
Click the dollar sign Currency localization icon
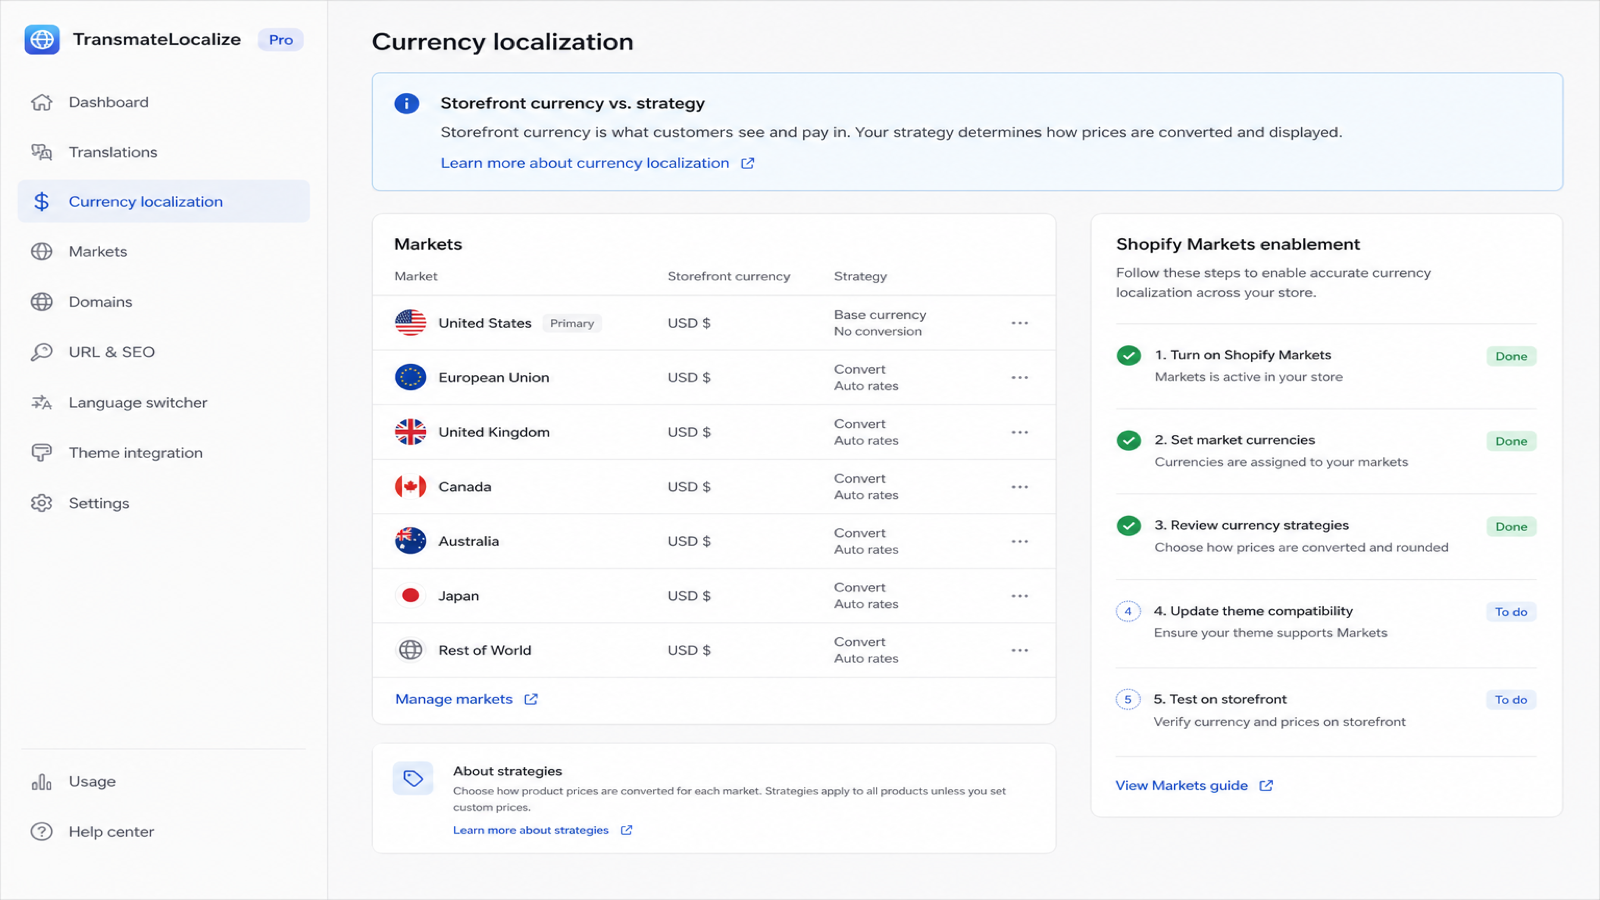(x=41, y=202)
